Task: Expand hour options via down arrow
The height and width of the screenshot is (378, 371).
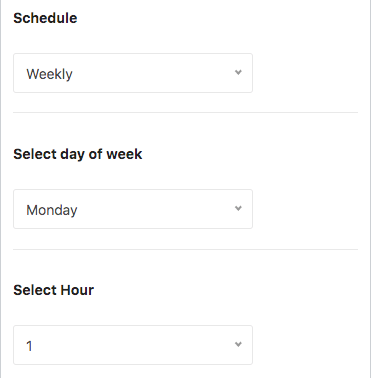Action: [238, 344]
